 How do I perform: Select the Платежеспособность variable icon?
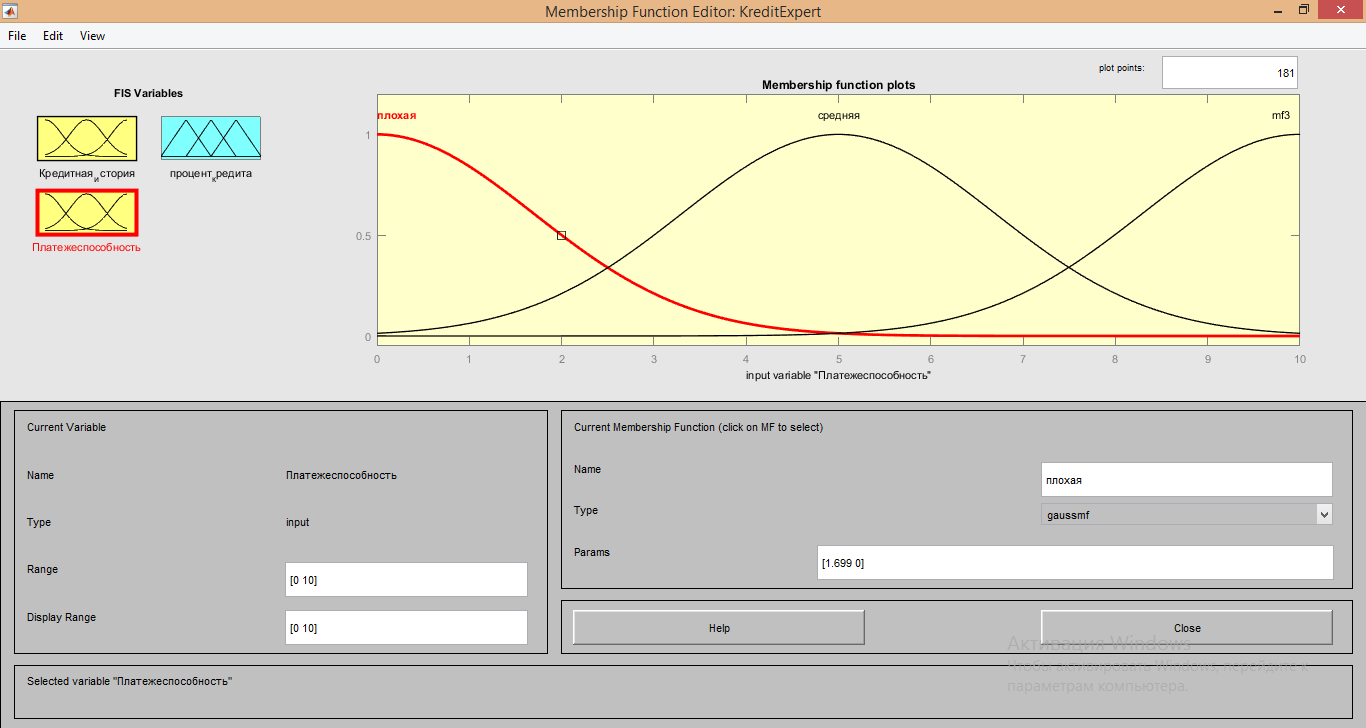[87, 213]
